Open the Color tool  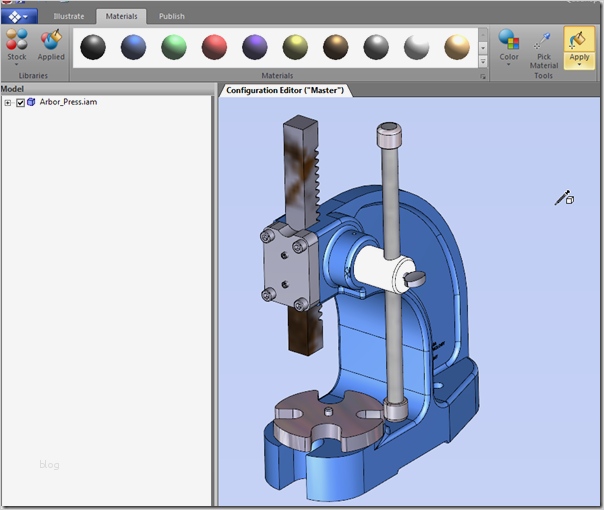[x=509, y=45]
